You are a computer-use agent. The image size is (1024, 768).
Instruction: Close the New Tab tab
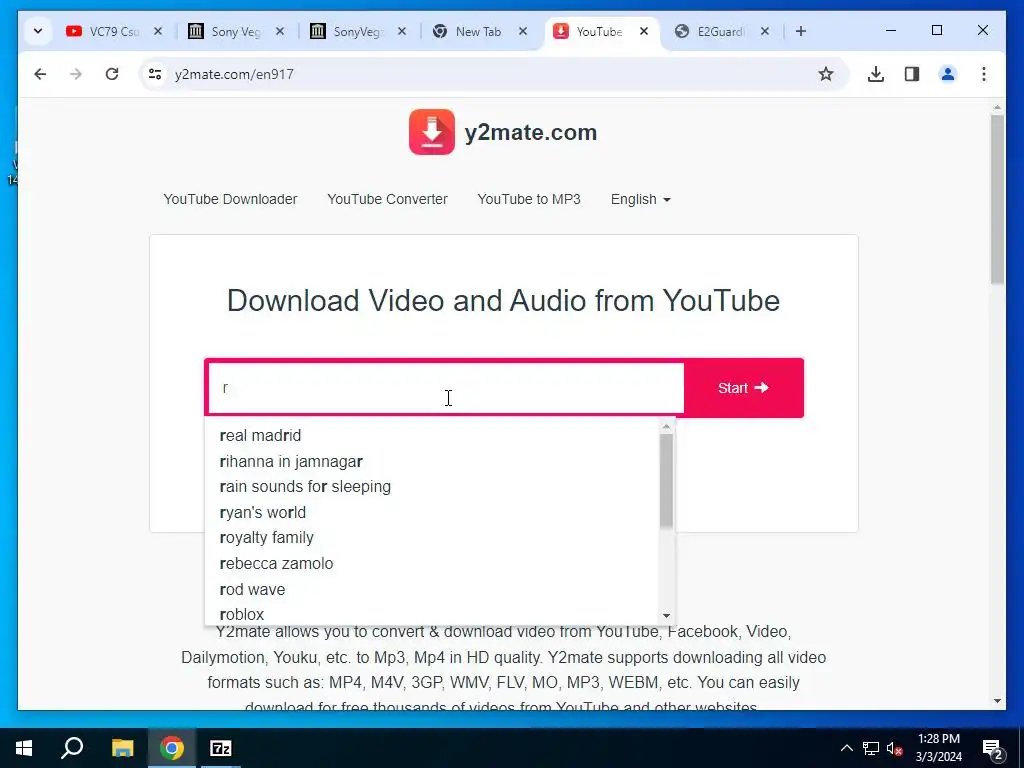[523, 31]
